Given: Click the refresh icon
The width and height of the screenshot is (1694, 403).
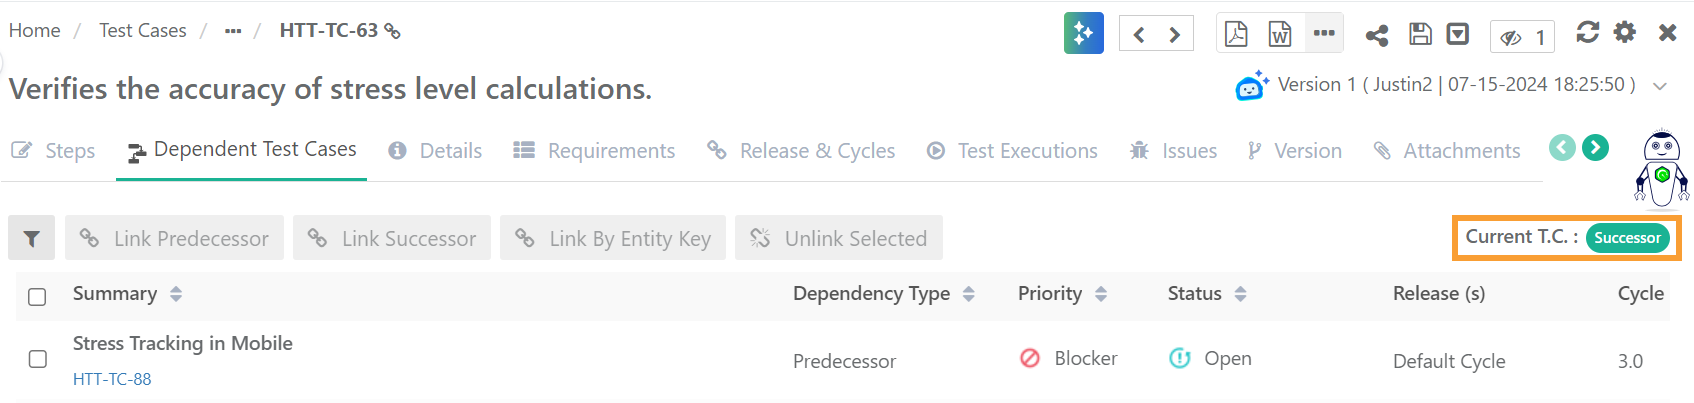Looking at the screenshot, I should tap(1587, 32).
